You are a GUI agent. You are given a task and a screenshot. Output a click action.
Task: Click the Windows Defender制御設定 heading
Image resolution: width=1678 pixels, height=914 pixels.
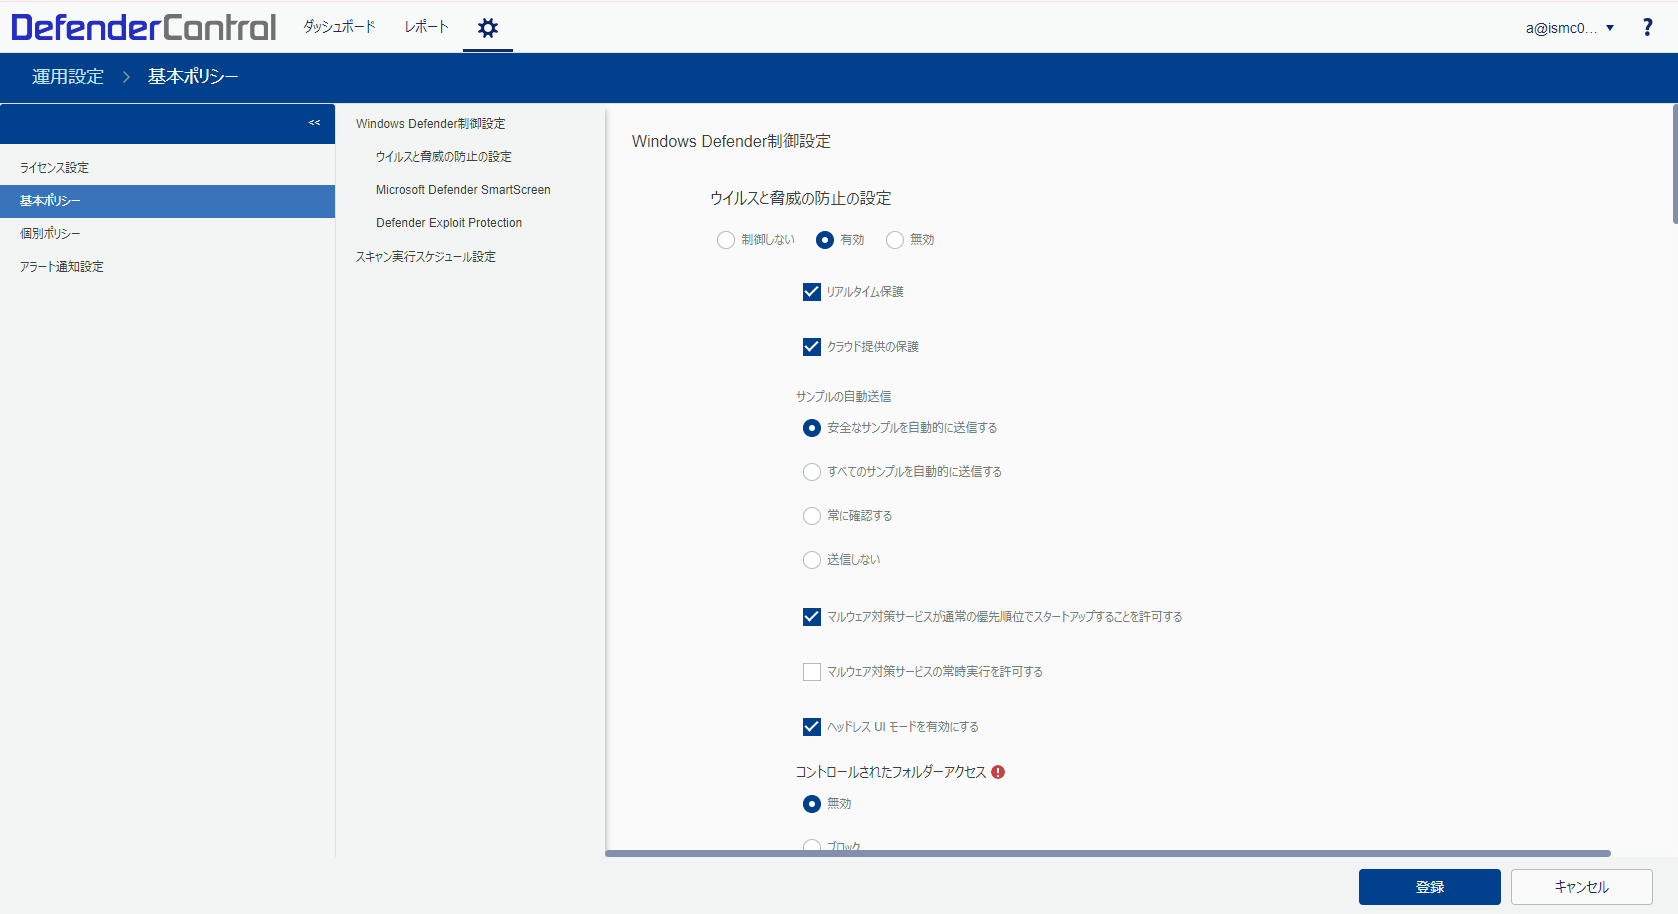[x=731, y=142]
